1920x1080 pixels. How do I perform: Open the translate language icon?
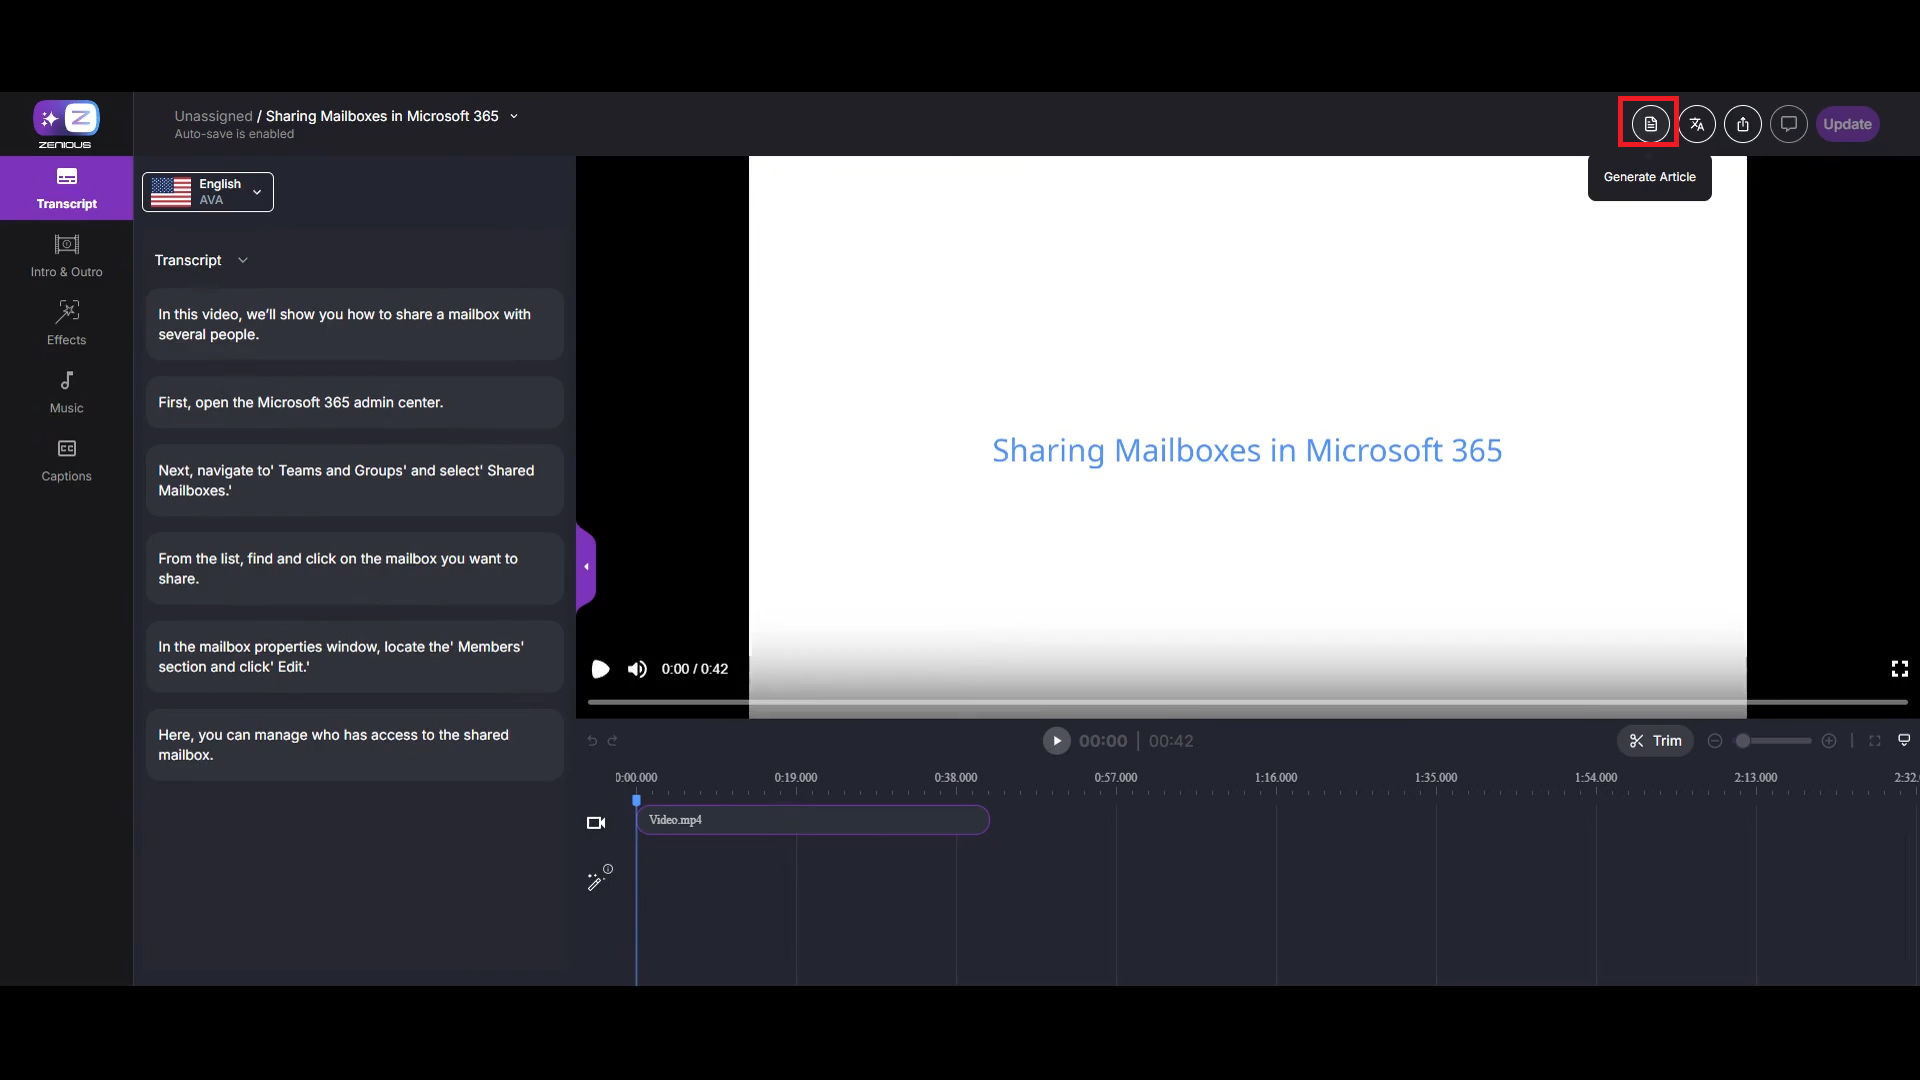(x=1697, y=124)
